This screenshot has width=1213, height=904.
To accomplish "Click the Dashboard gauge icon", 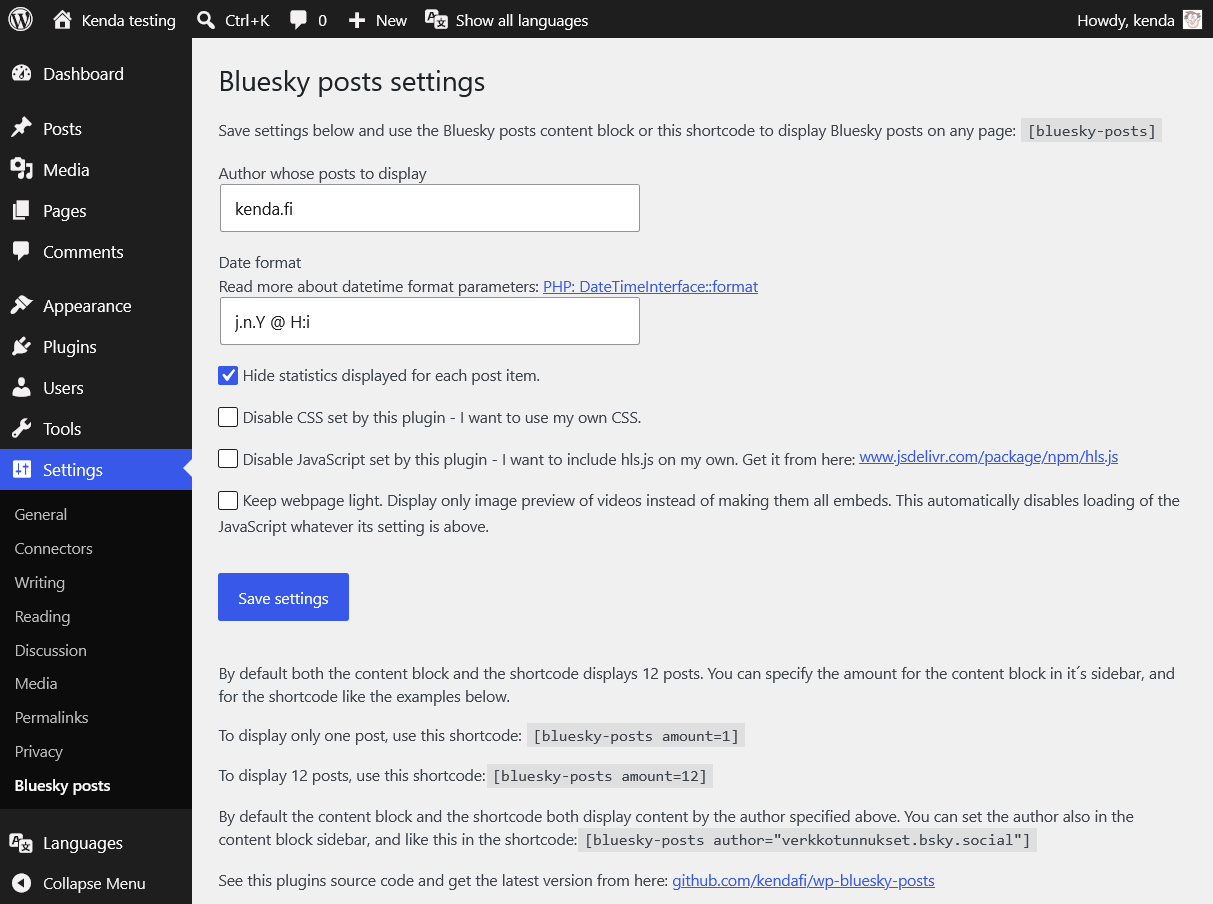I will click(x=21, y=74).
